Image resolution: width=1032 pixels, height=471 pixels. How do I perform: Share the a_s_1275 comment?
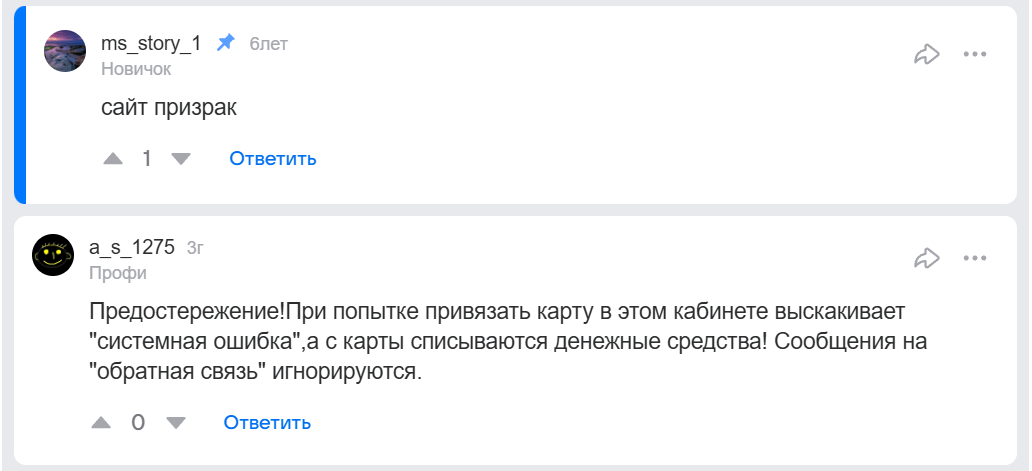click(927, 258)
